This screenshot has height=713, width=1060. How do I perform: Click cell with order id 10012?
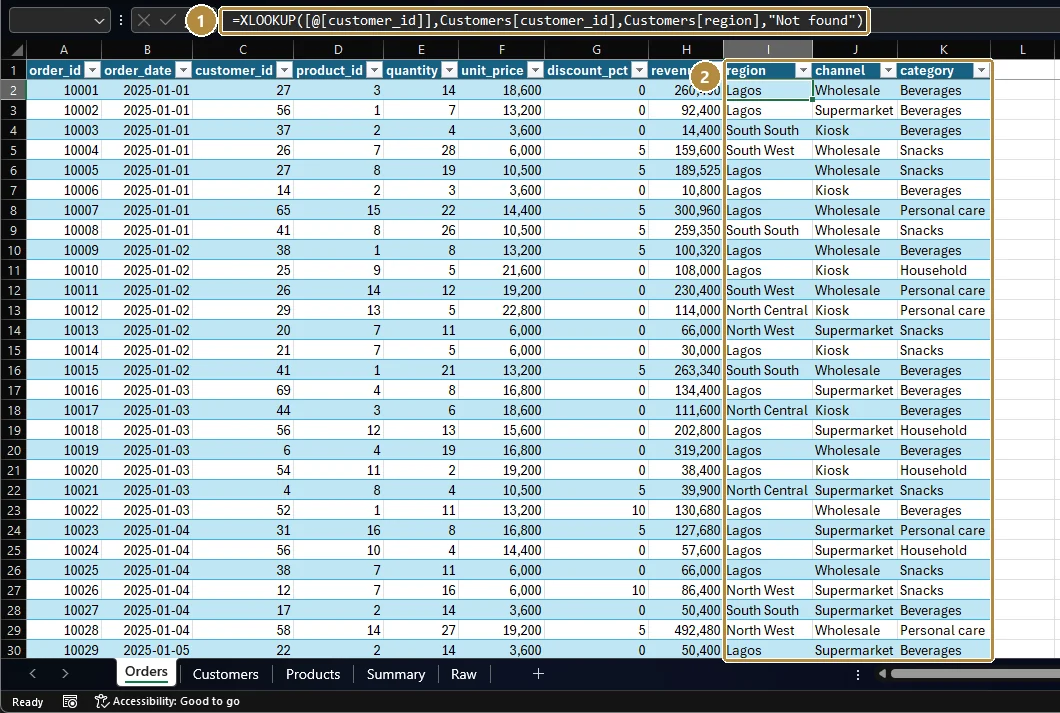(x=64, y=310)
